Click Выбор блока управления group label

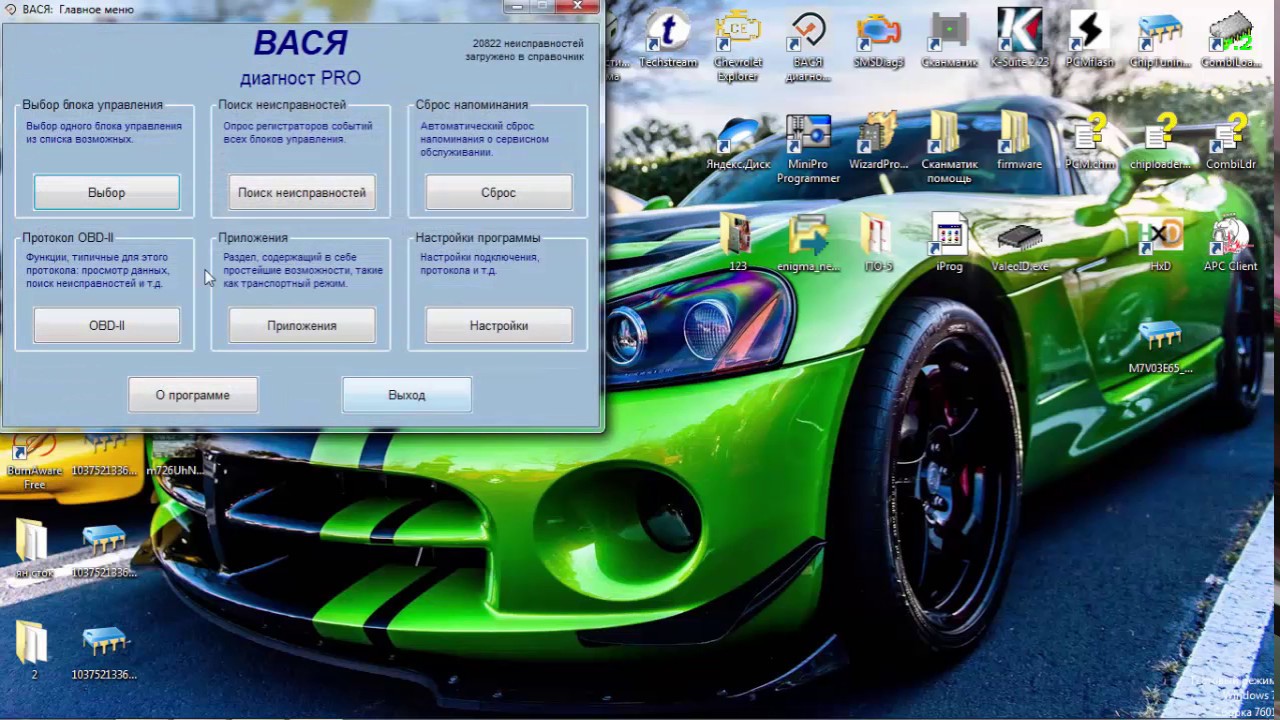coord(92,105)
